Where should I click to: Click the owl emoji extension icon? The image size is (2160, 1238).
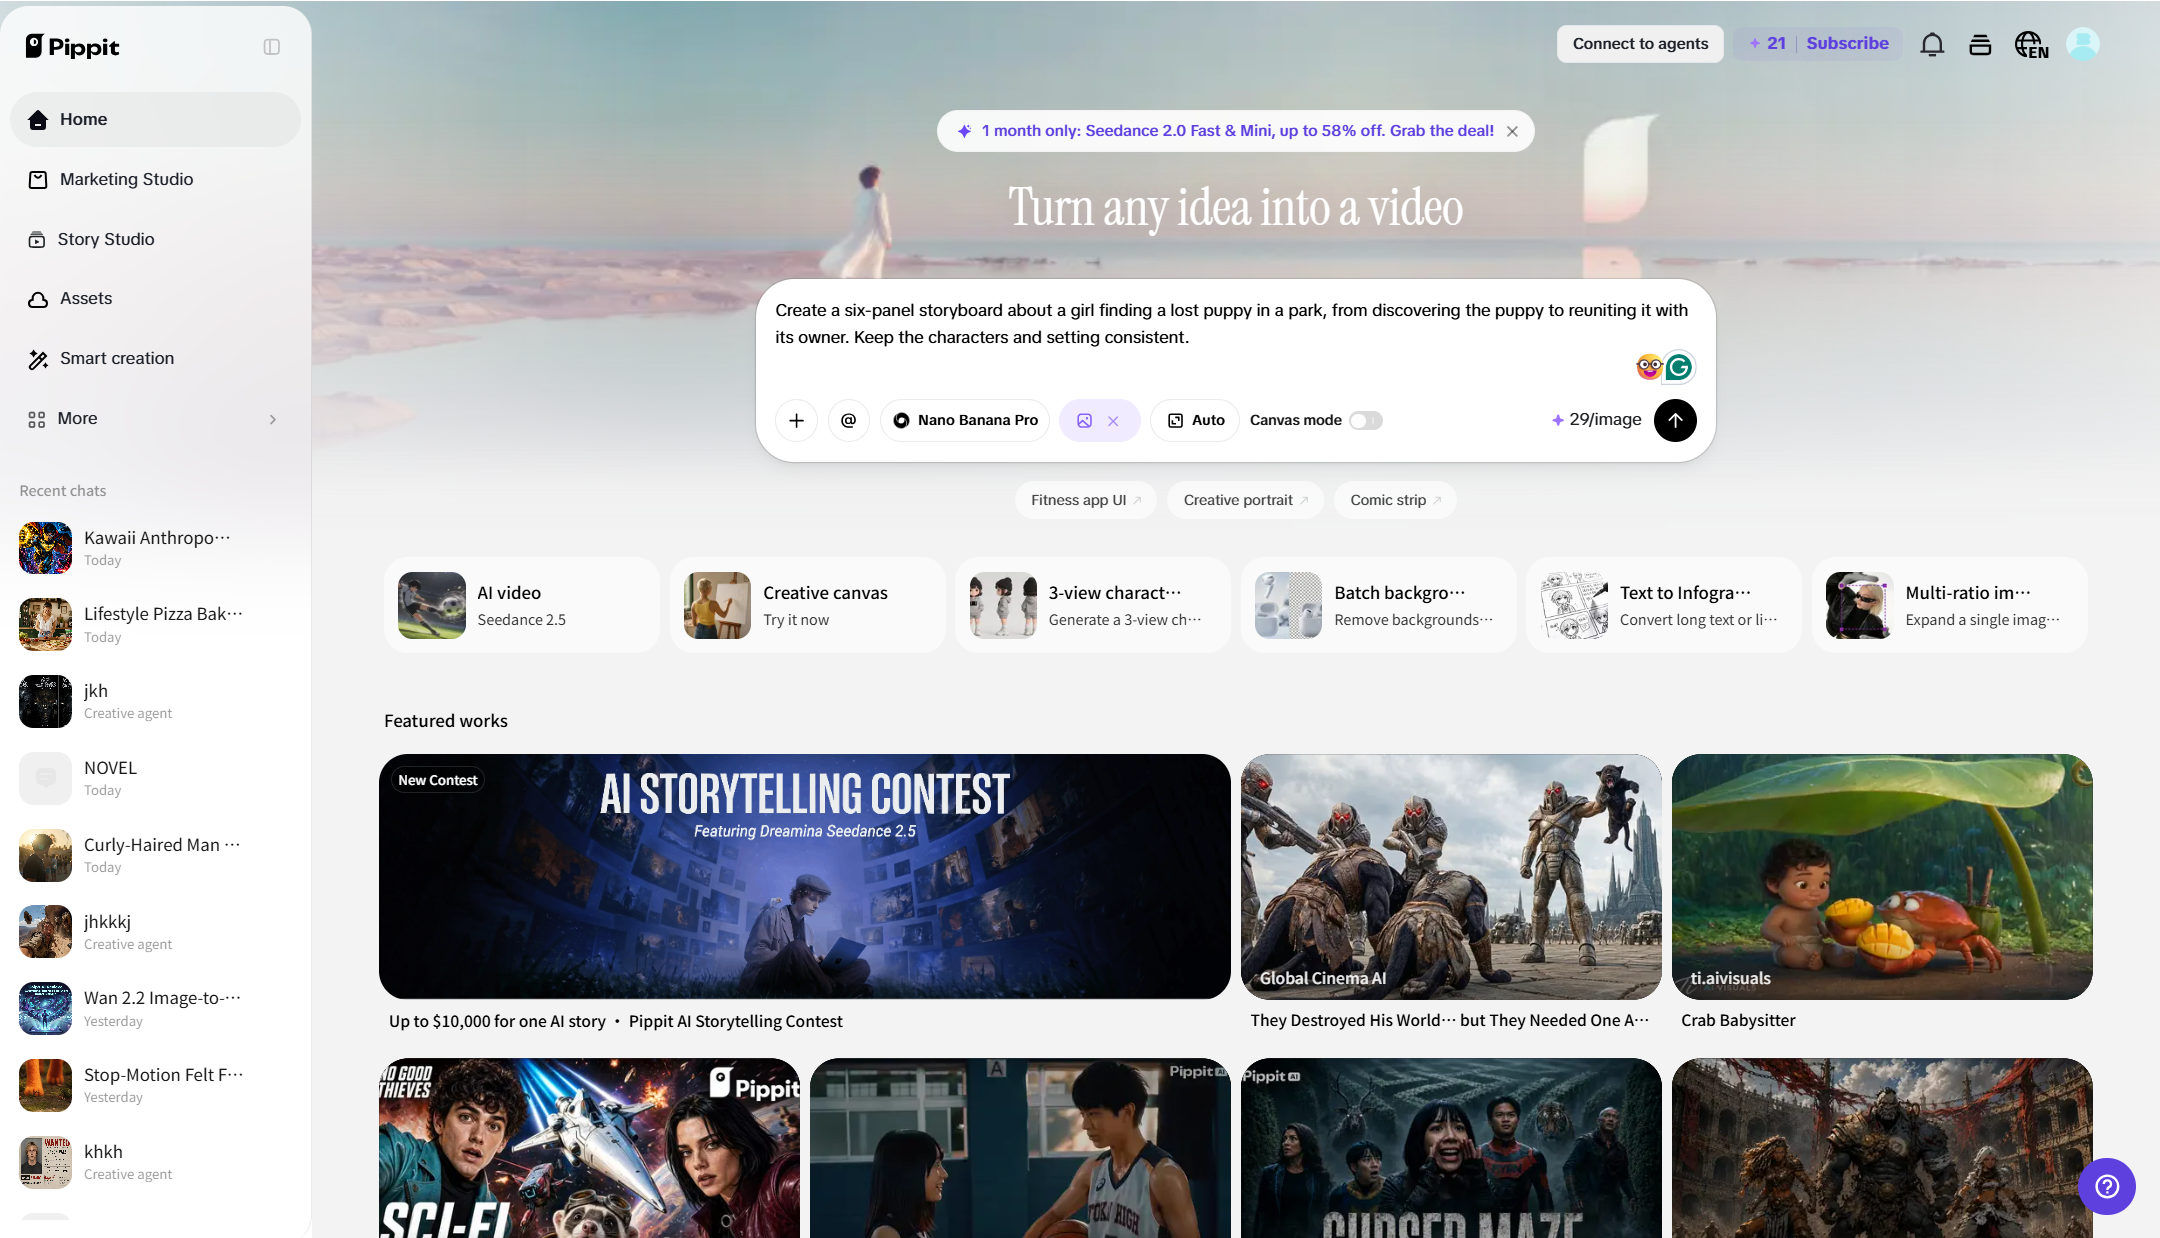pos(1649,367)
